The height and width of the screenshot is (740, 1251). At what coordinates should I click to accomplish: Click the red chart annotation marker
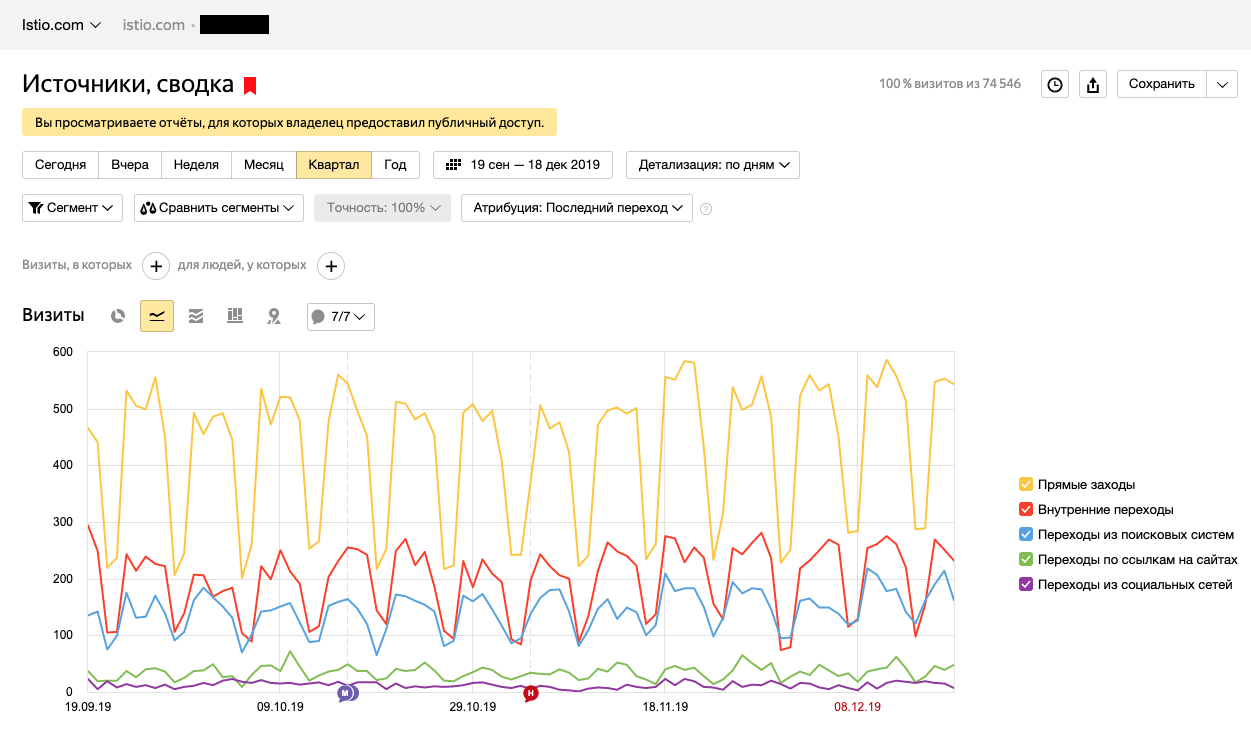[531, 693]
